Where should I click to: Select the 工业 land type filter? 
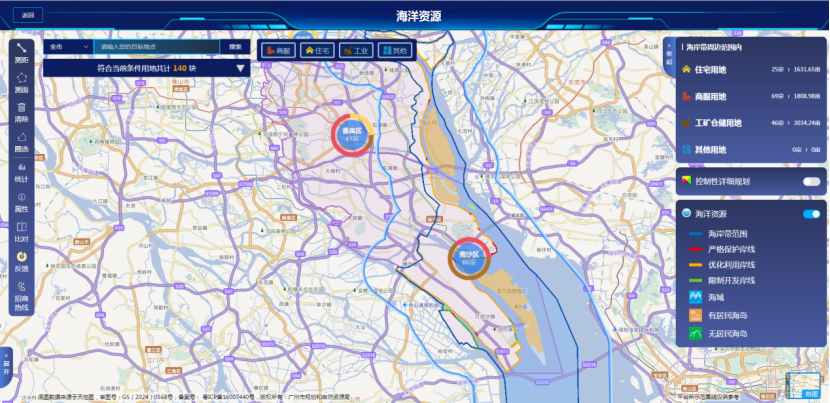click(x=356, y=49)
